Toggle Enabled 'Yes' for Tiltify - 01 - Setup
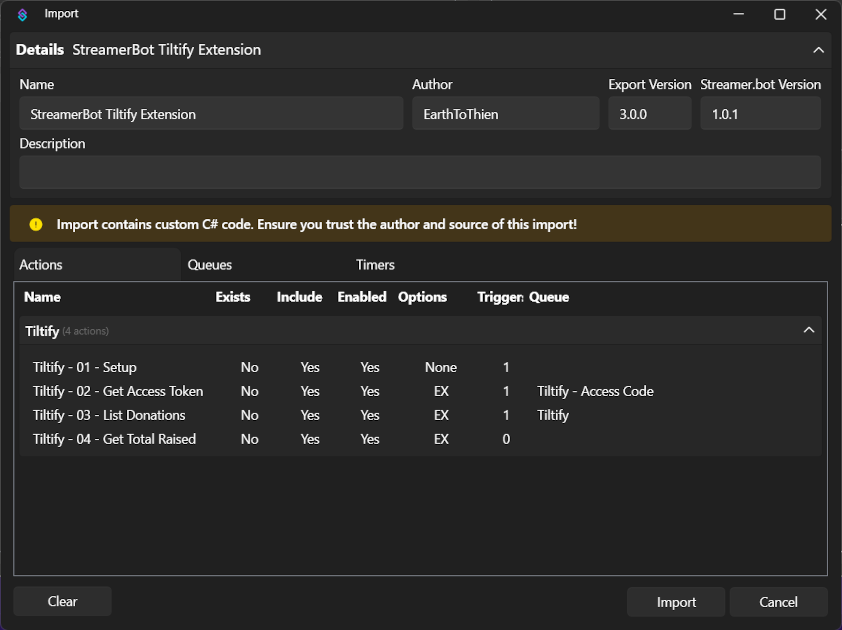This screenshot has height=630, width=842. pos(370,367)
